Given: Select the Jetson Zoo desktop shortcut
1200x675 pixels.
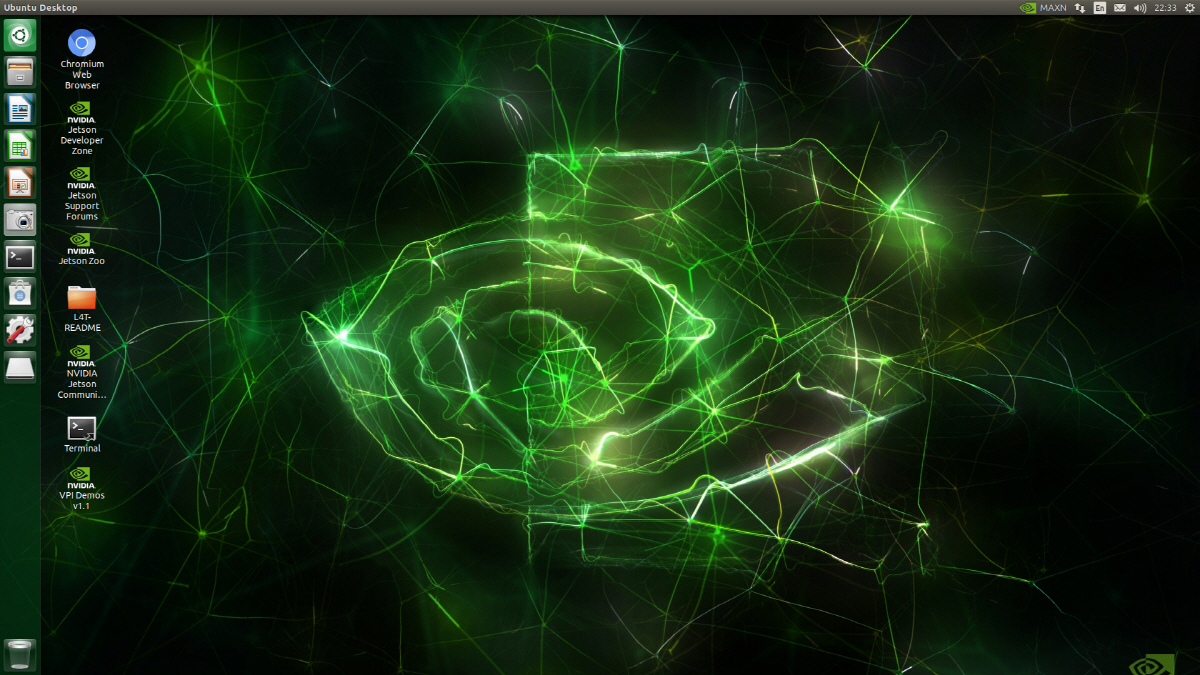Looking at the screenshot, I should tap(82, 249).
